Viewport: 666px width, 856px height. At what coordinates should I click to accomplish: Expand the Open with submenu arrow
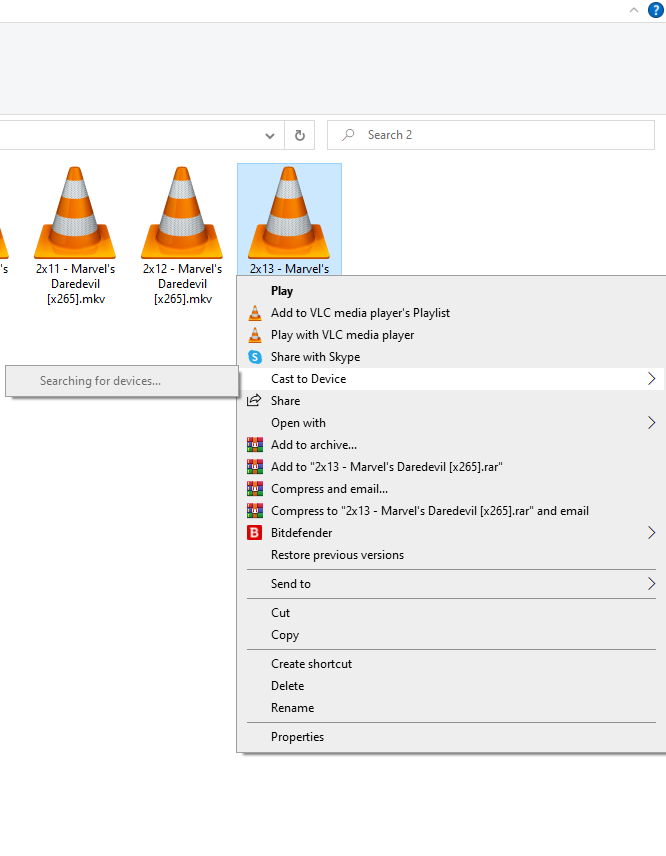651,423
